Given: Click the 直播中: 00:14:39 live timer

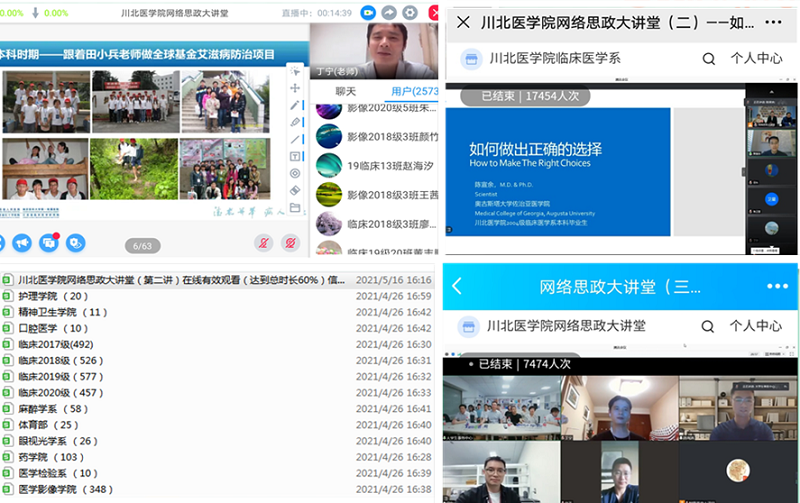Looking at the screenshot, I should (x=317, y=13).
